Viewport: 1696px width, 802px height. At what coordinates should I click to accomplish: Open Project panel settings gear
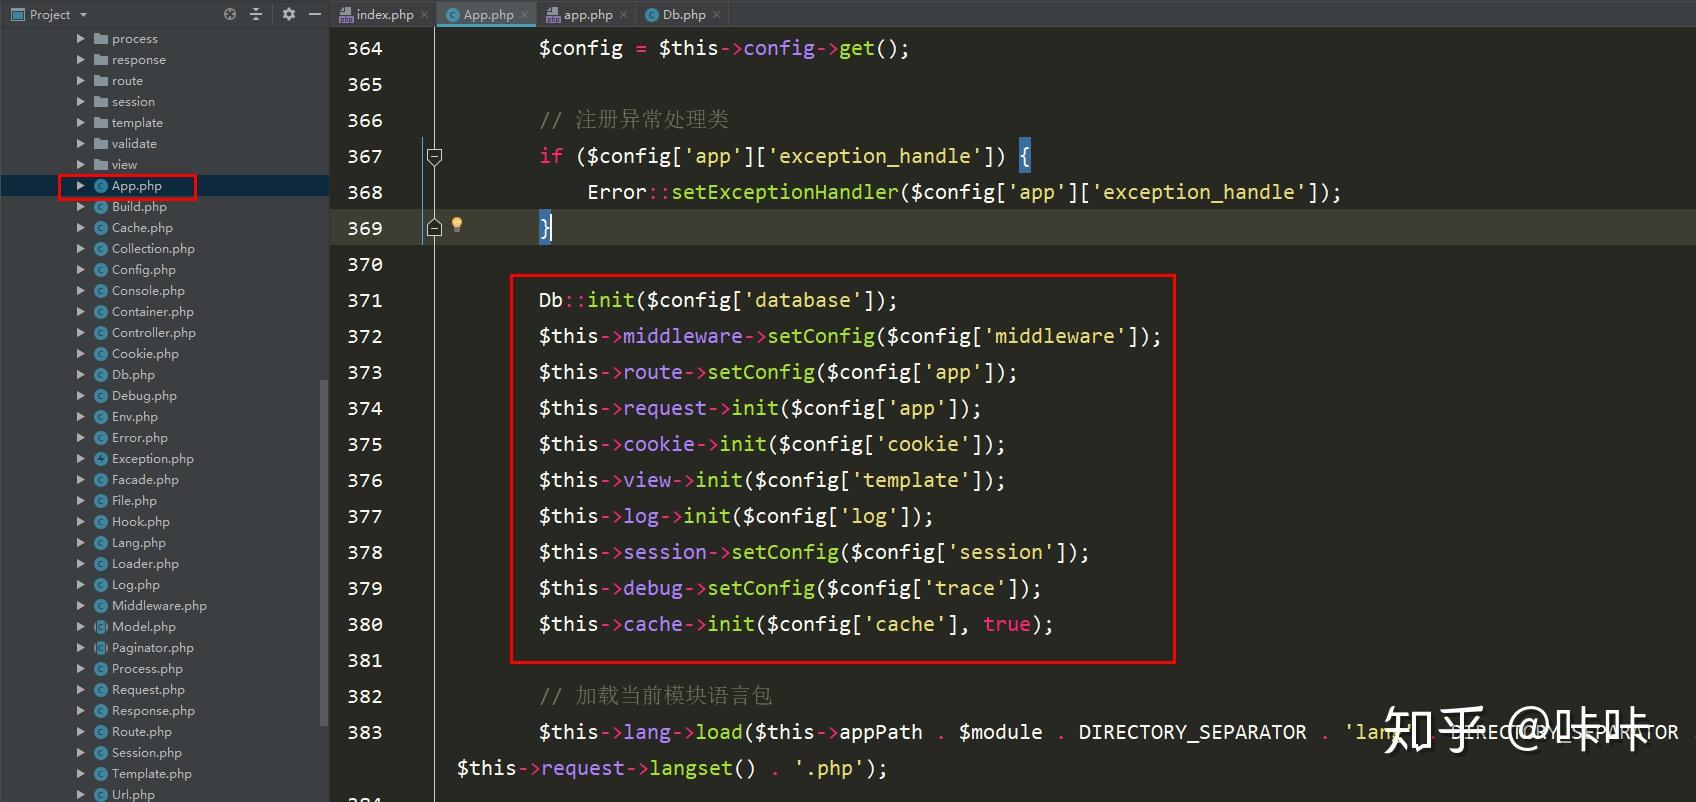pyautogui.click(x=289, y=14)
